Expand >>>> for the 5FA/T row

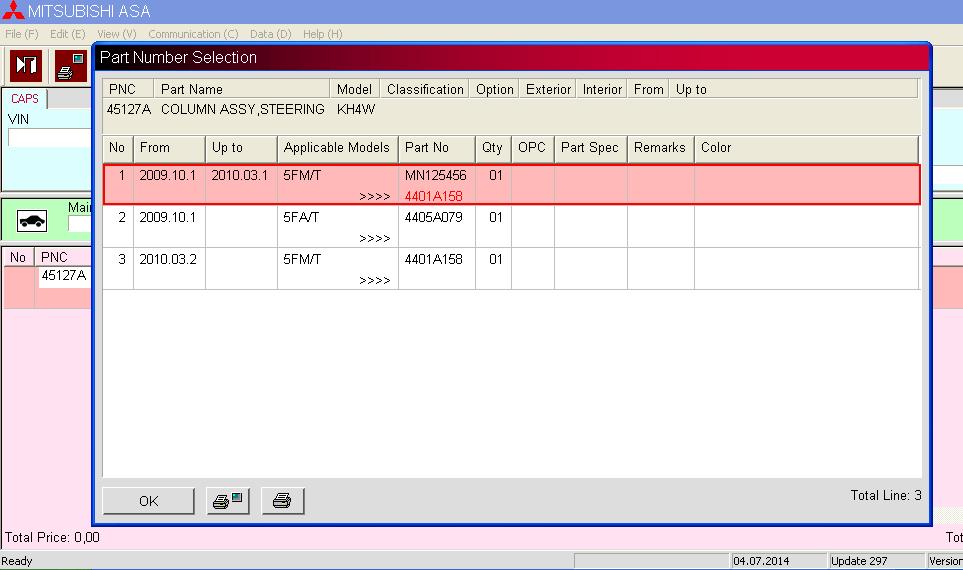click(x=374, y=239)
